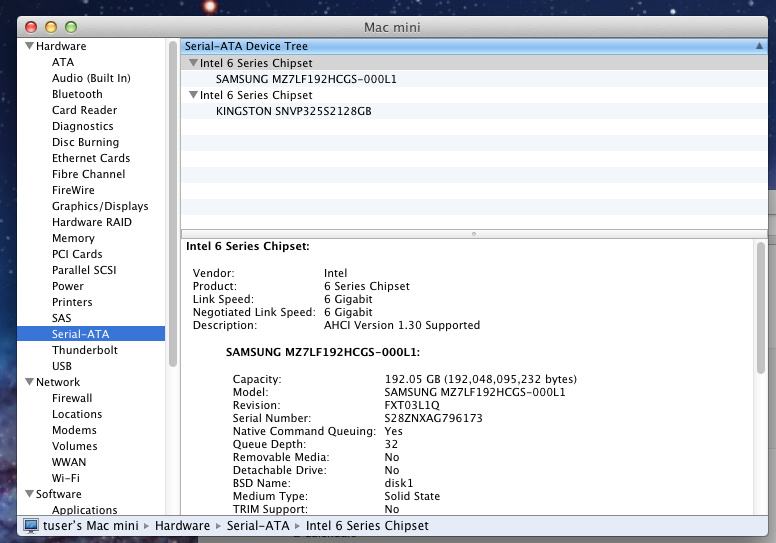
Task: Click tuser's Mac mini in path bar
Action: [x=91, y=526]
